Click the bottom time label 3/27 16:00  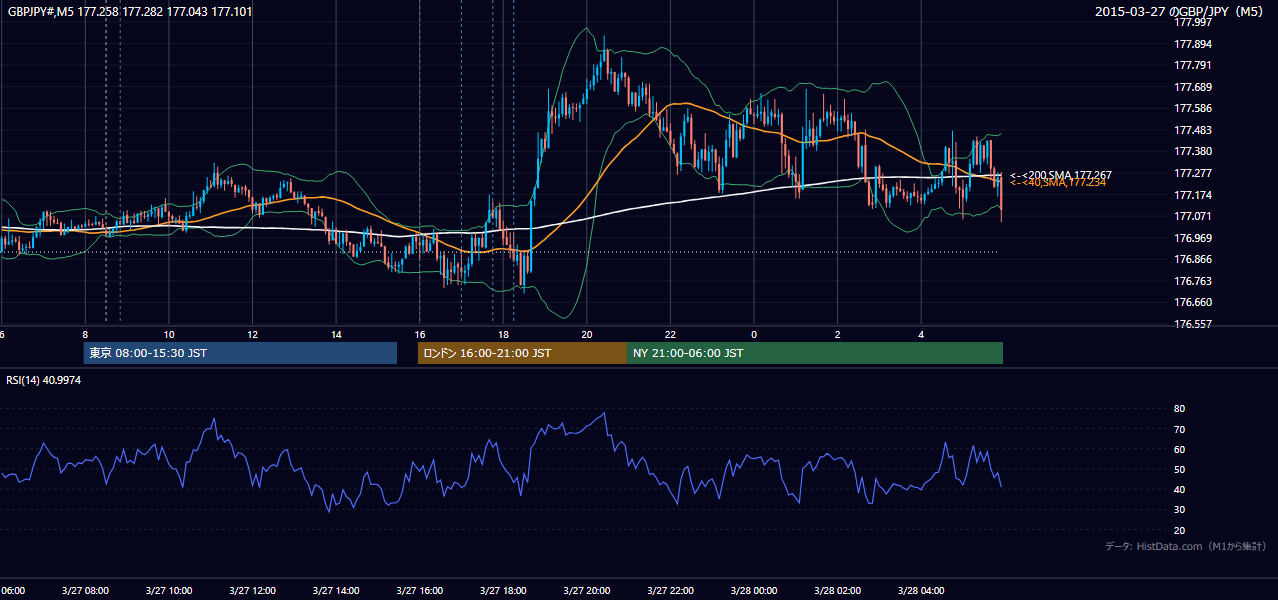pos(419,591)
